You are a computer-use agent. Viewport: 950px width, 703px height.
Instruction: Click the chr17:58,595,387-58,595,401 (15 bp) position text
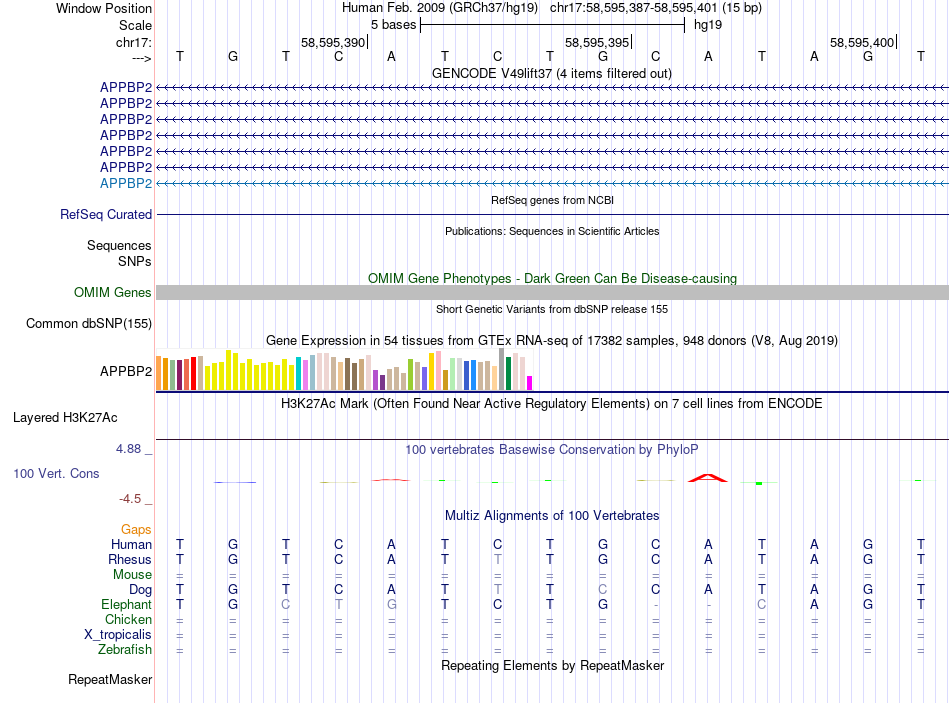click(656, 8)
